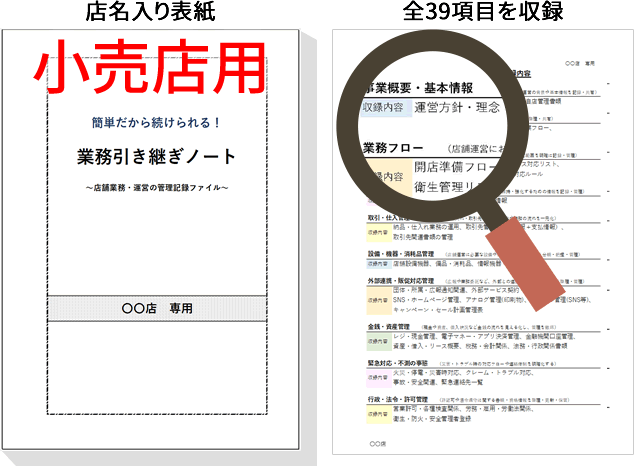
Task: Click the gray 〇〇店 専用 name band
Action: coord(157,308)
